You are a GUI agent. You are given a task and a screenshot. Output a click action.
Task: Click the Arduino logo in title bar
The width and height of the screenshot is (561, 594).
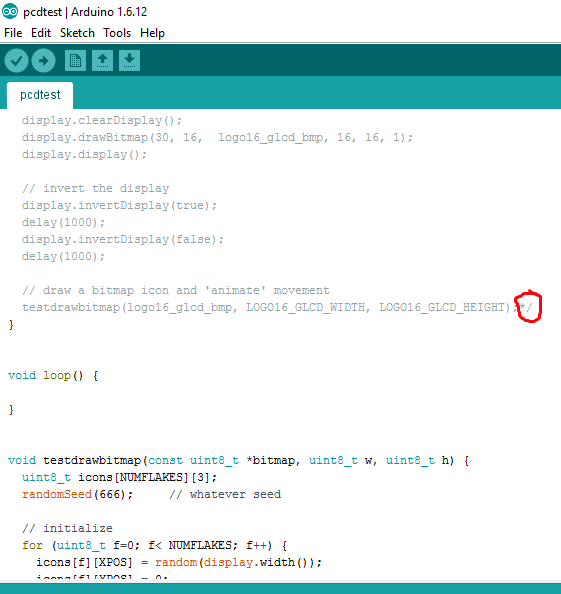pyautogui.click(x=10, y=11)
